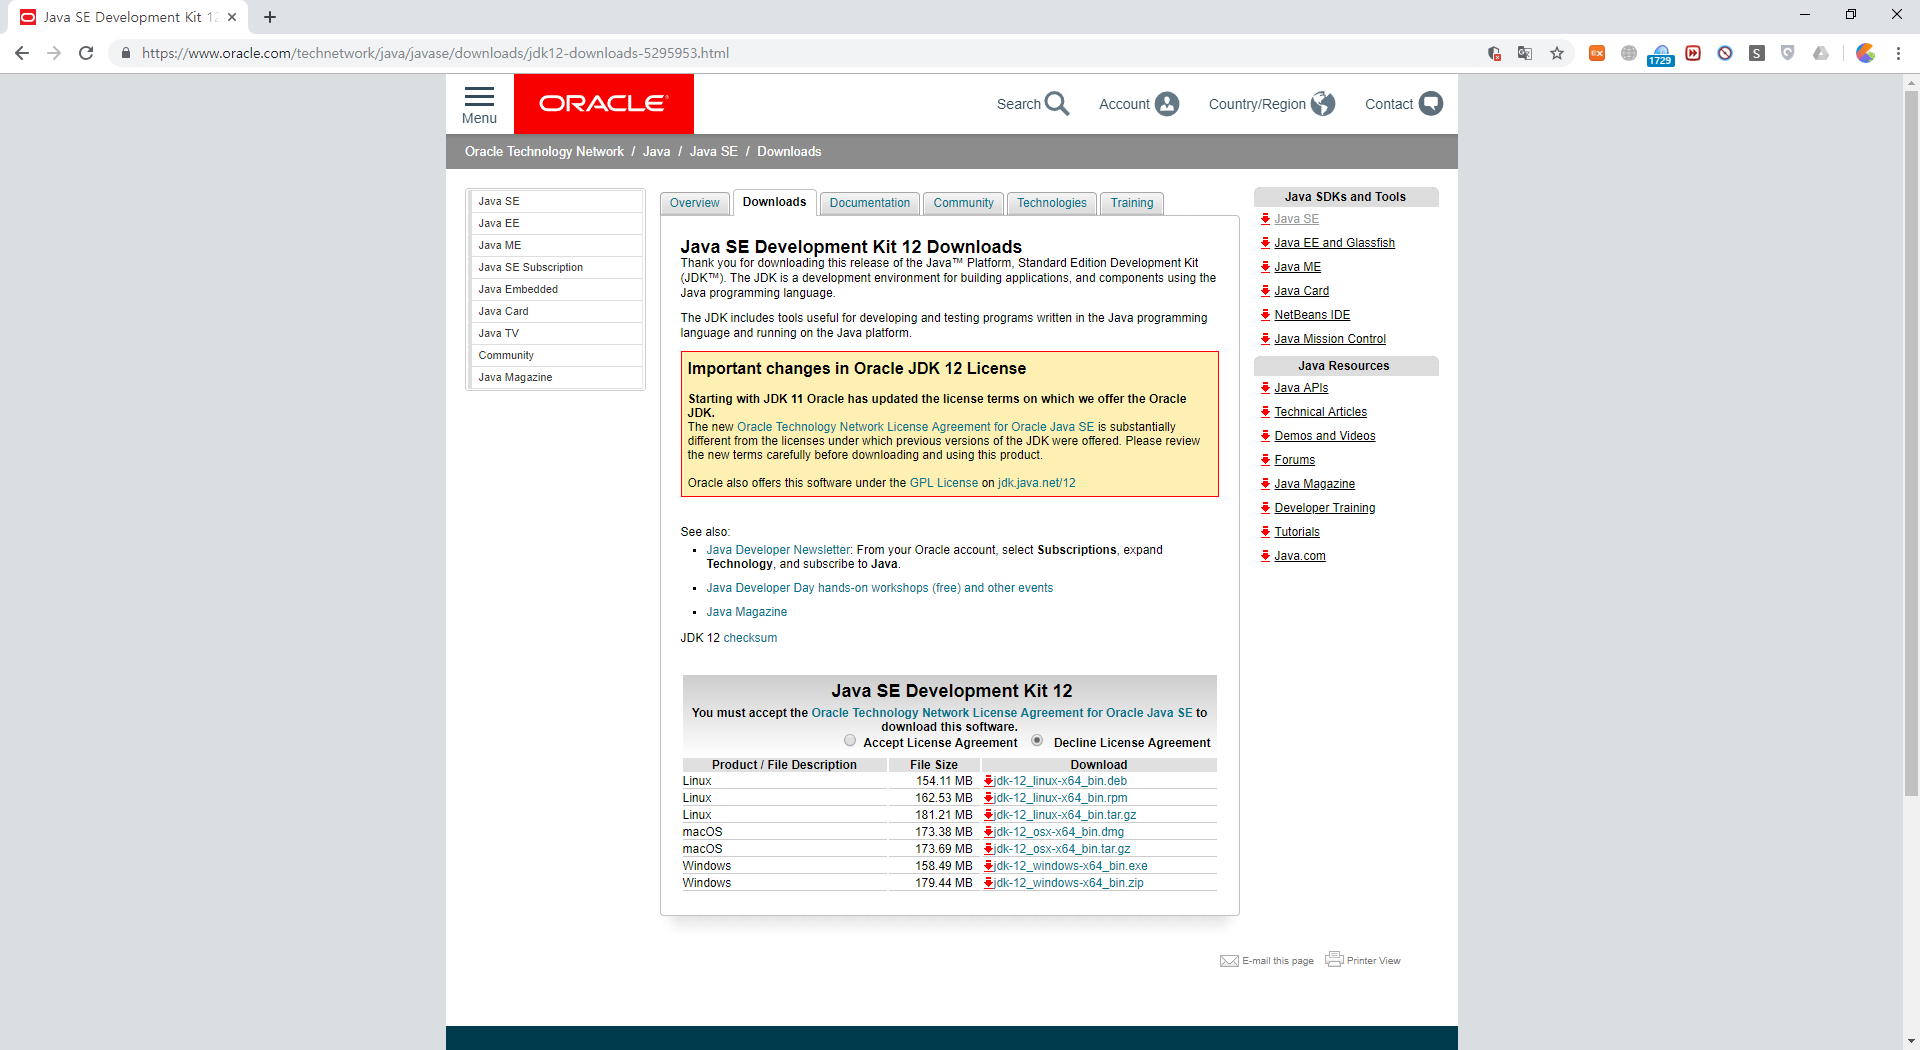1920x1050 pixels.
Task: Open Java Mission Control link
Action: coord(1330,339)
